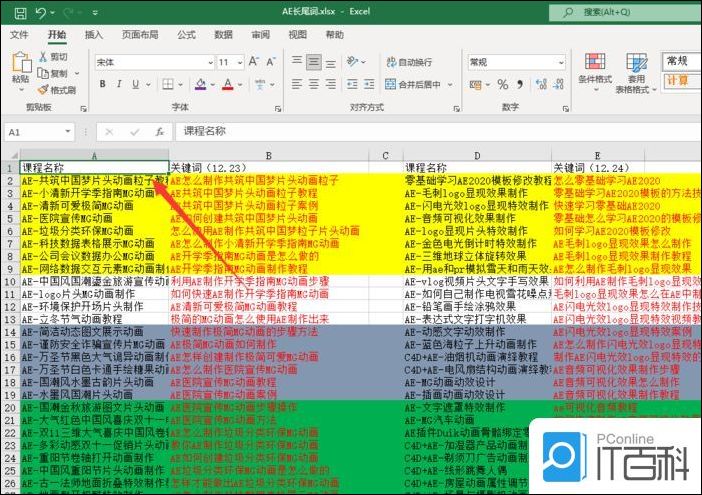This screenshot has width=702, height=495.
Task: Click the Paste (粘贴) clipboard icon
Action: [x=21, y=62]
